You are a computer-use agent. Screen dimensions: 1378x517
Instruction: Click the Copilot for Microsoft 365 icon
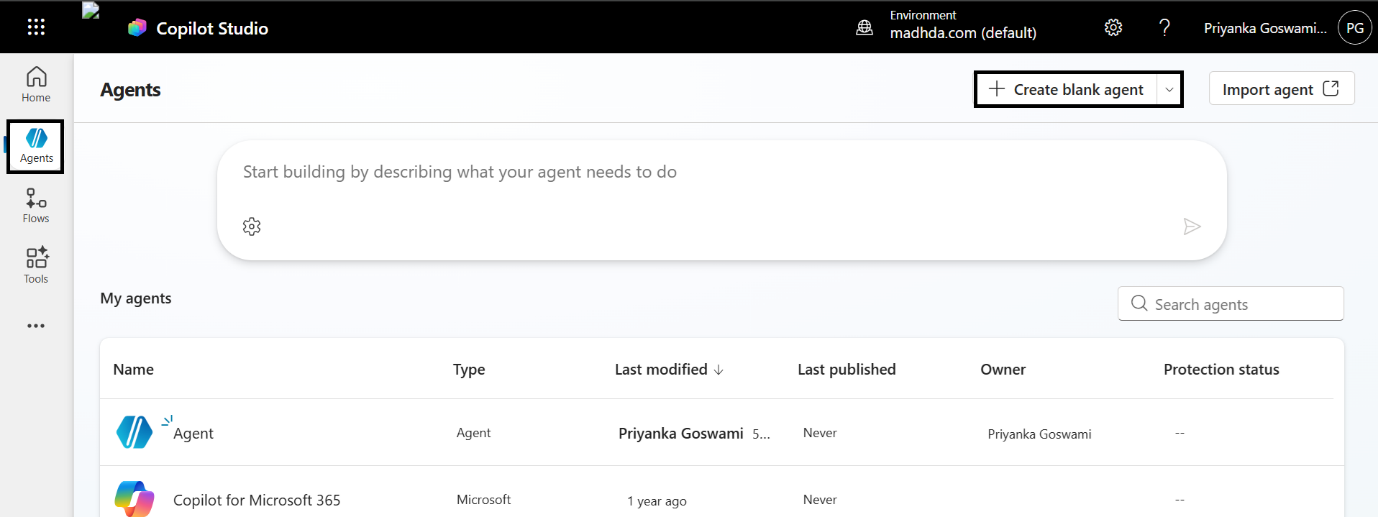pyautogui.click(x=134, y=499)
